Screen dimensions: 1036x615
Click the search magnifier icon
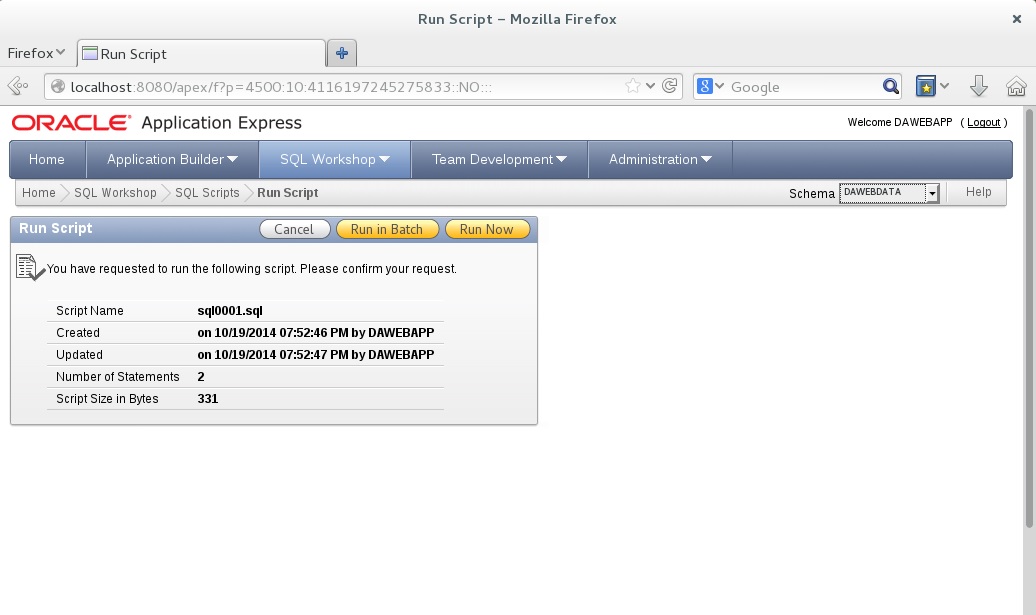890,87
